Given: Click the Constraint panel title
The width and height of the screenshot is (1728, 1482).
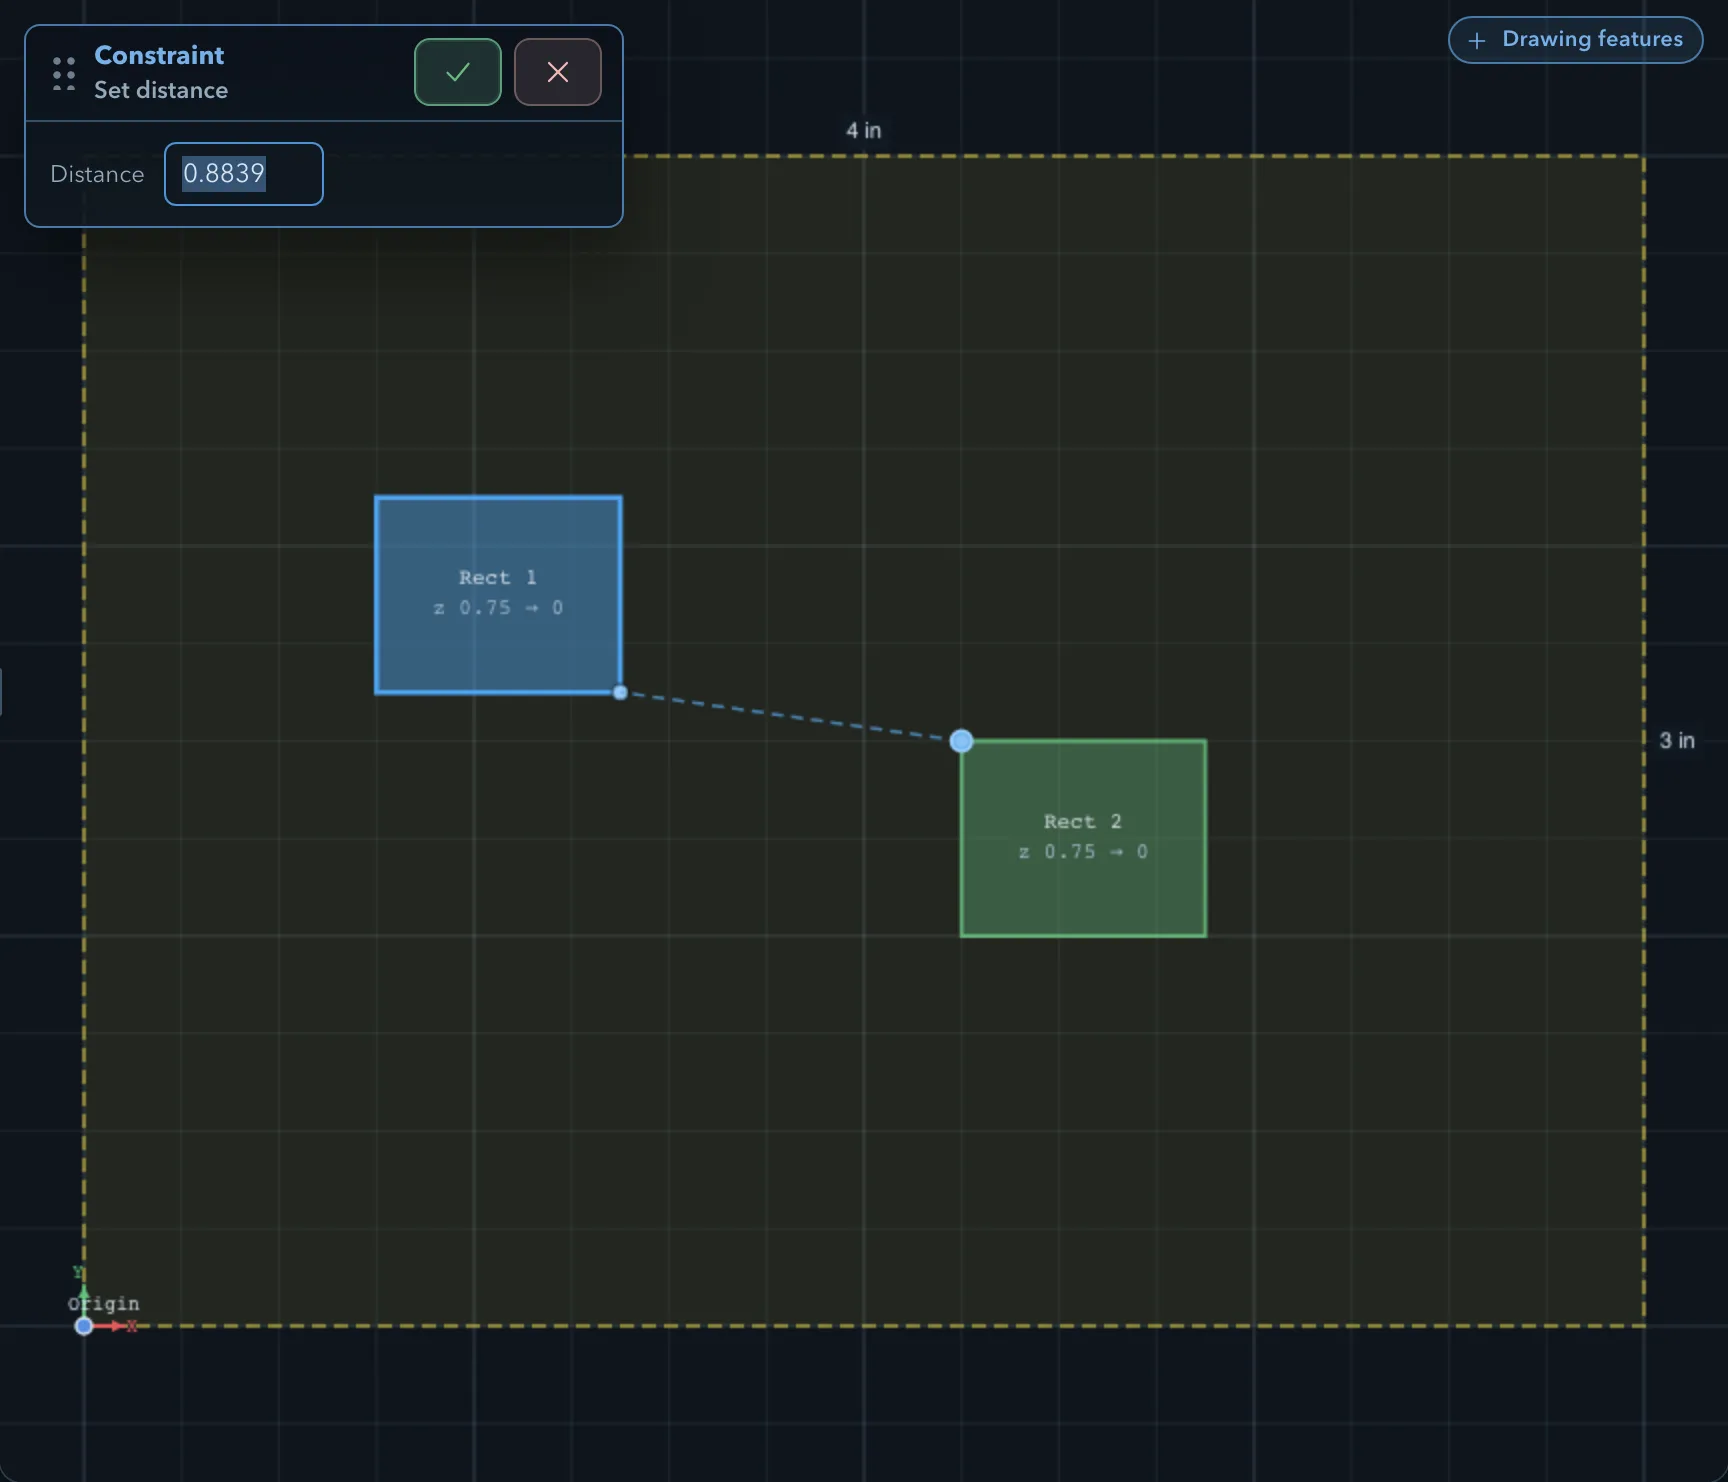Looking at the screenshot, I should point(159,55).
